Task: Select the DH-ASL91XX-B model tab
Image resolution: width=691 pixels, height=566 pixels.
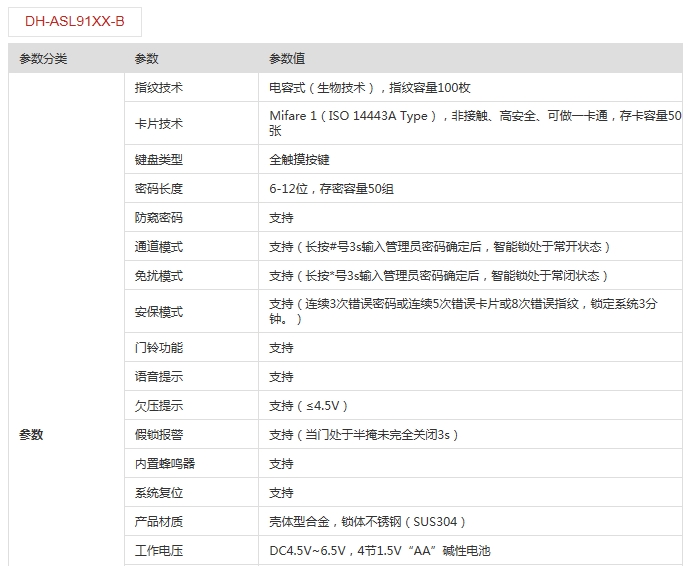Action: click(x=75, y=22)
